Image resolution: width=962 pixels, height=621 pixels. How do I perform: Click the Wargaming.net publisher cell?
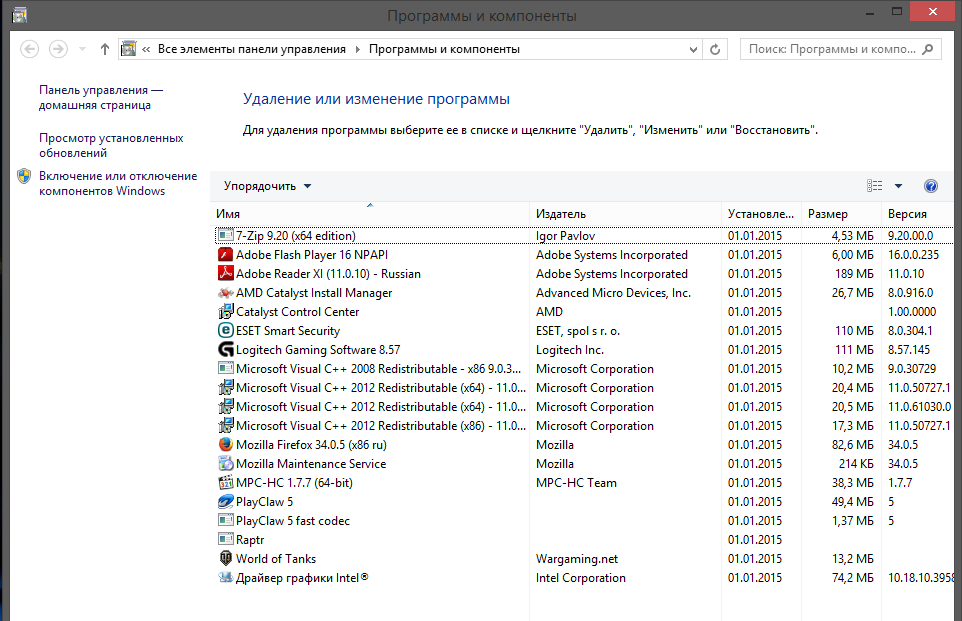pyautogui.click(x=577, y=559)
